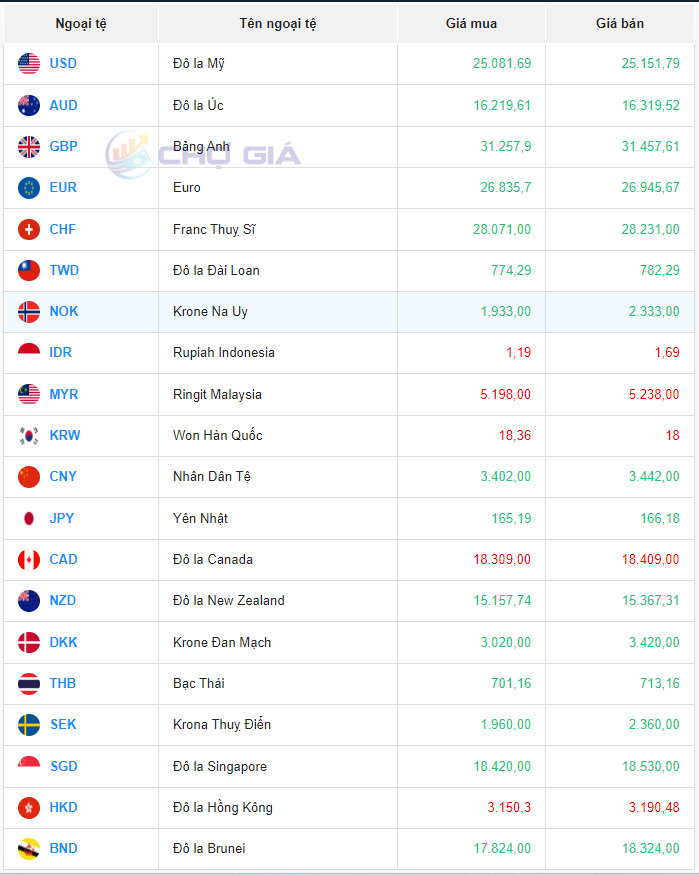Click the Canada flag icon
Image resolution: width=699 pixels, height=875 pixels.
pos(29,559)
